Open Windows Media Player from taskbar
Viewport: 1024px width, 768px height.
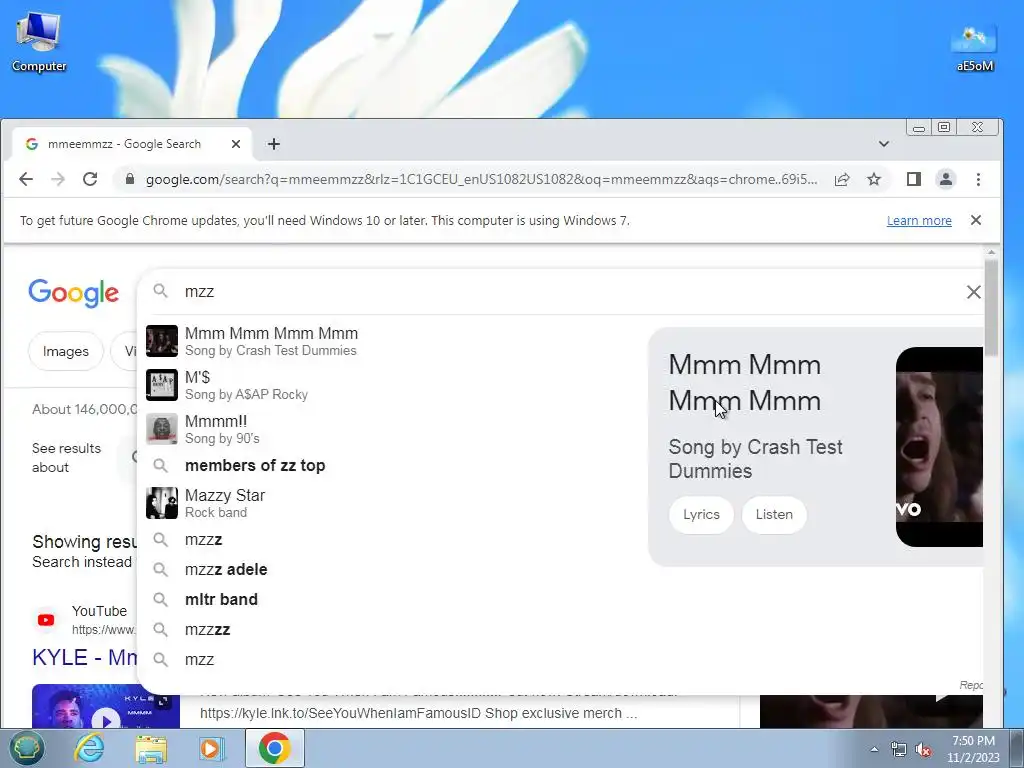click(212, 748)
